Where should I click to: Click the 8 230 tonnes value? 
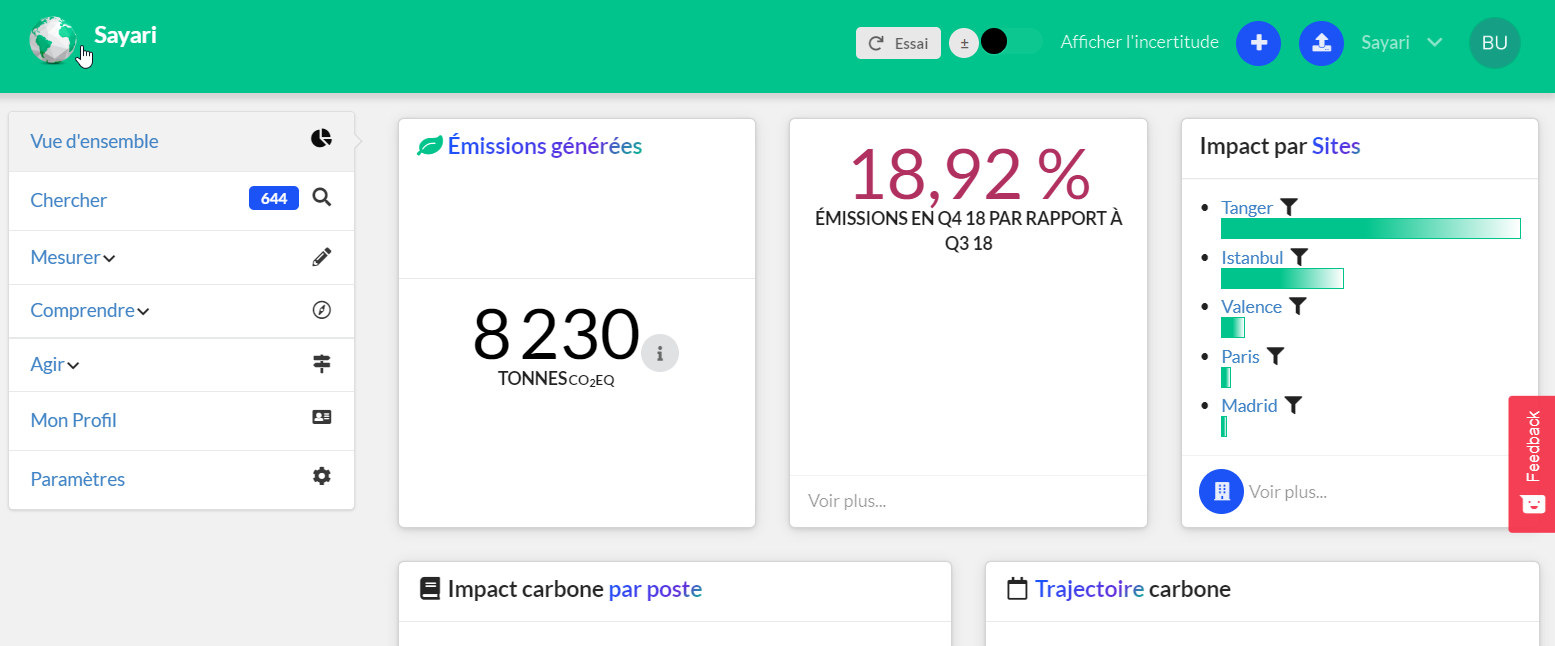click(x=556, y=335)
